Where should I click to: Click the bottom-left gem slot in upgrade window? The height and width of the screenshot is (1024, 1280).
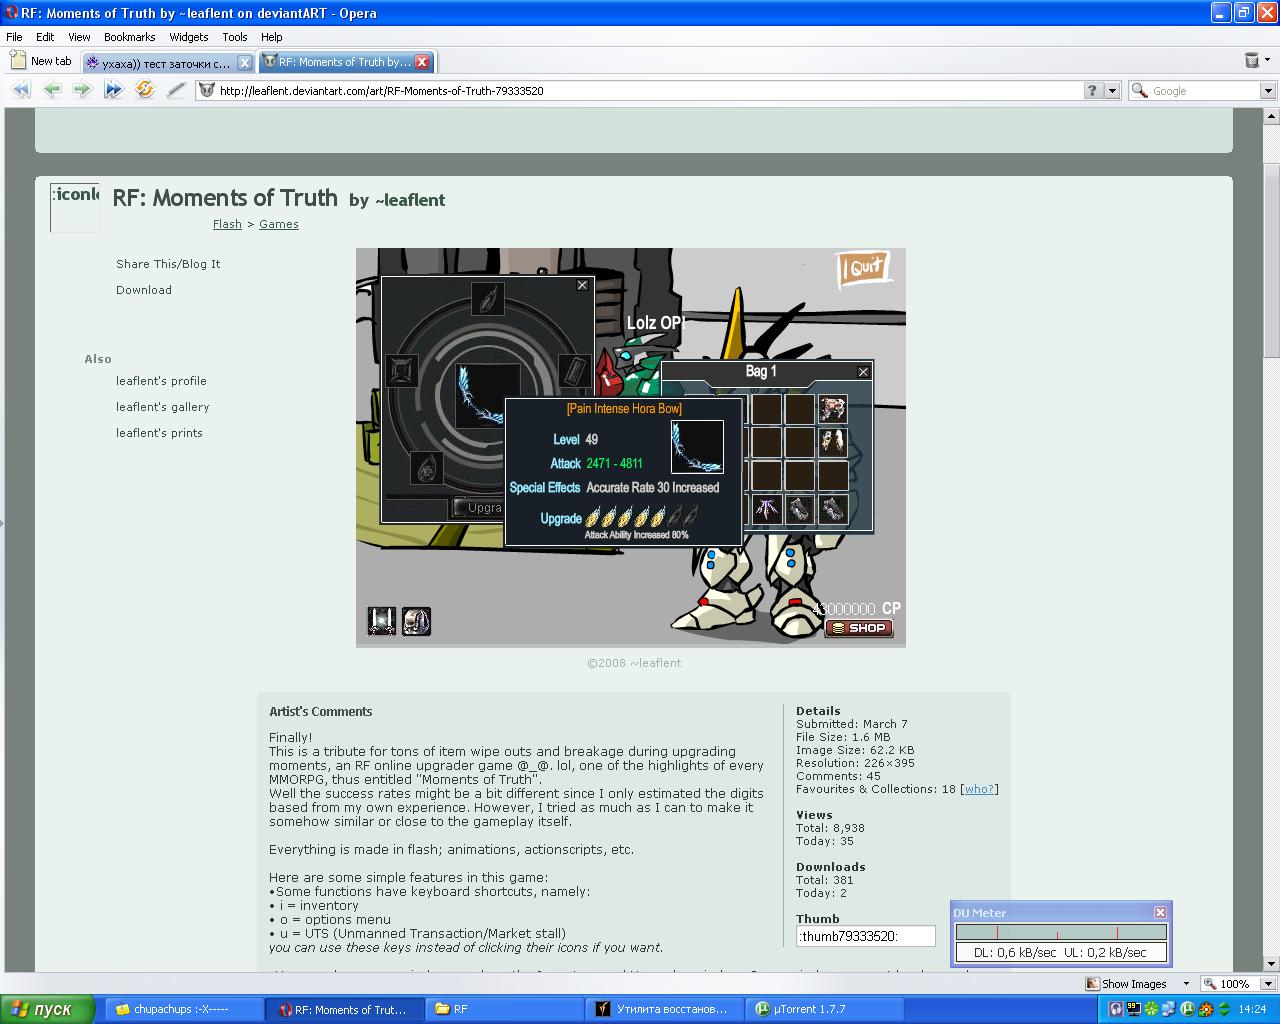(427, 468)
